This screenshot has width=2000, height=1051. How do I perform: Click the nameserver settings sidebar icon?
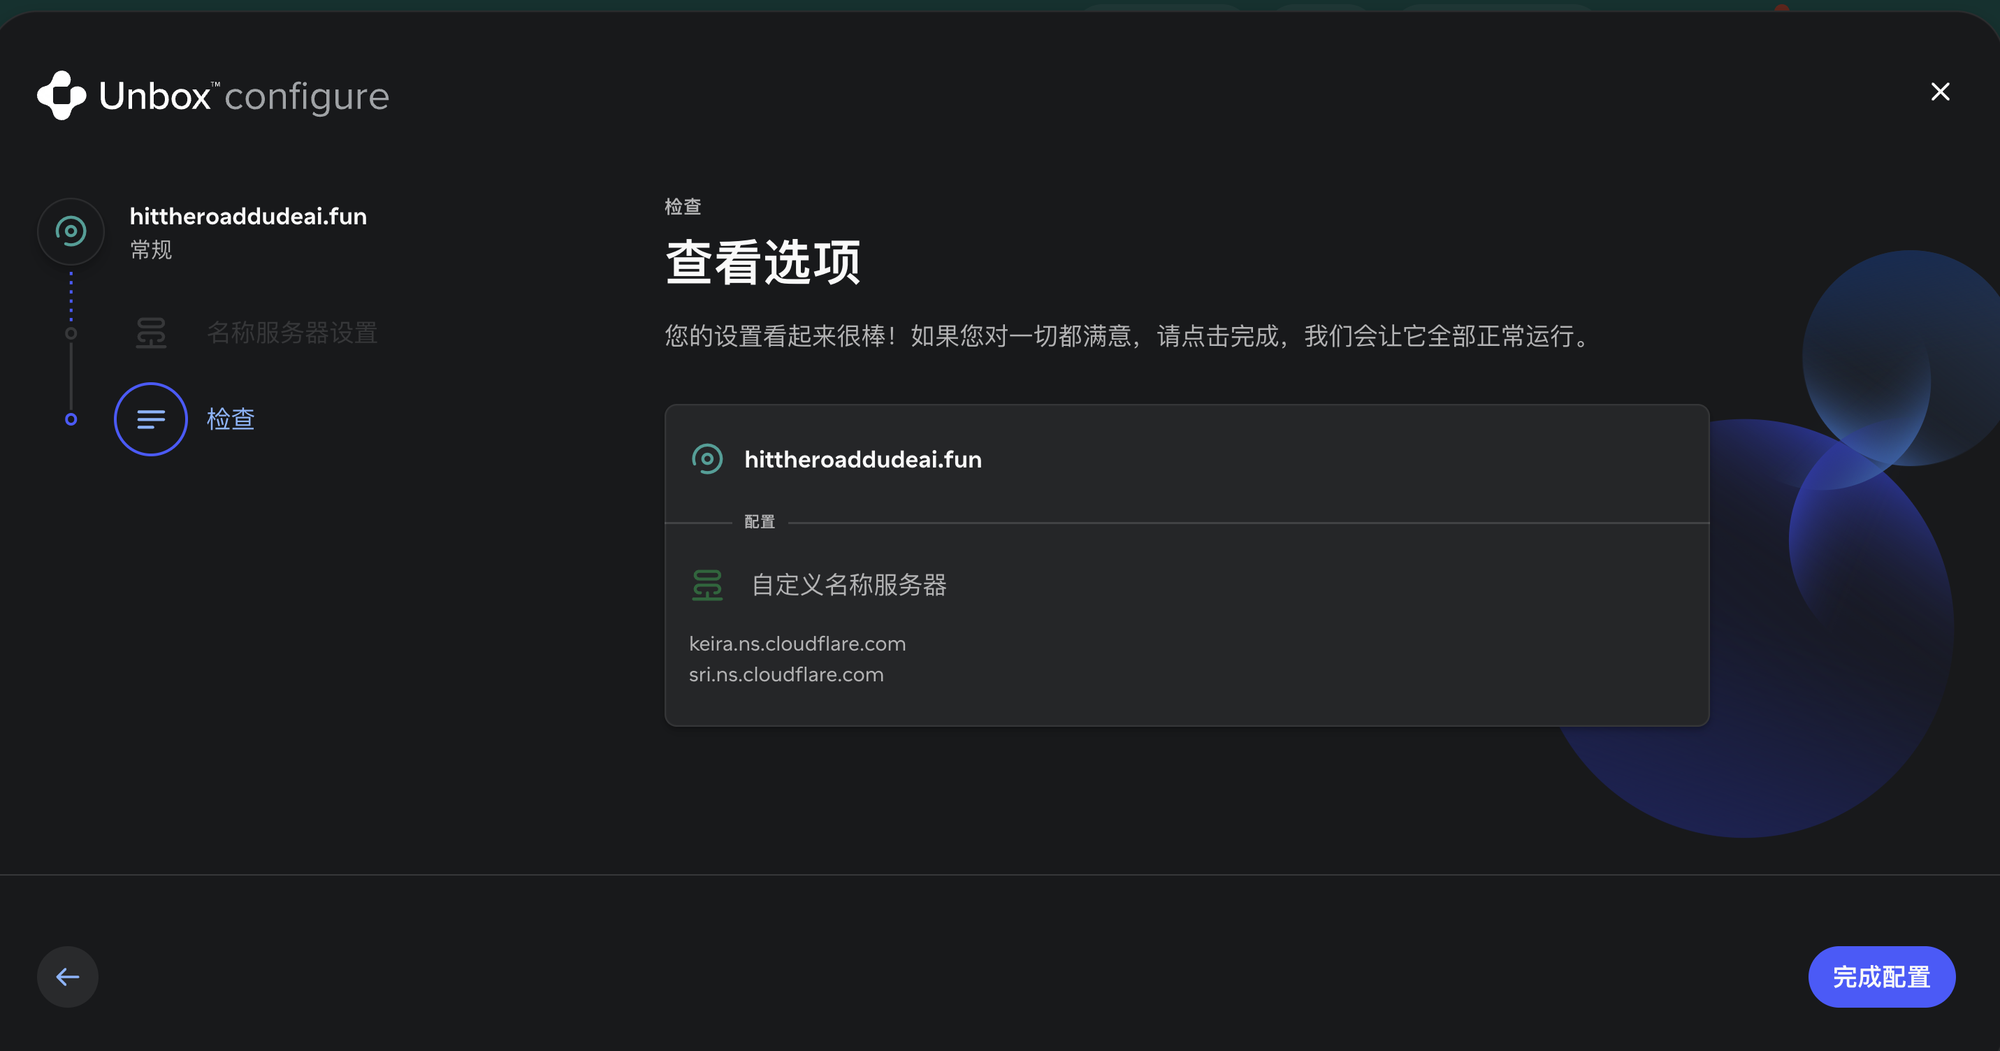(151, 333)
